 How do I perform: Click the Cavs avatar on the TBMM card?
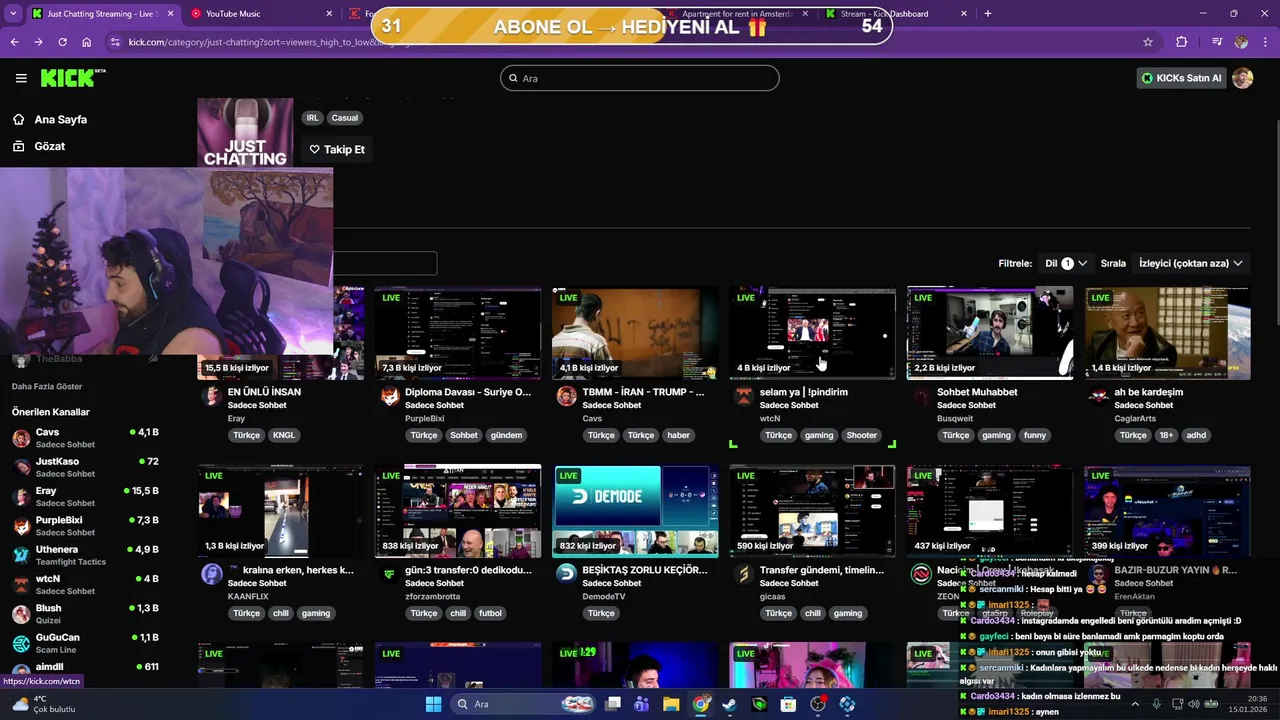[567, 396]
